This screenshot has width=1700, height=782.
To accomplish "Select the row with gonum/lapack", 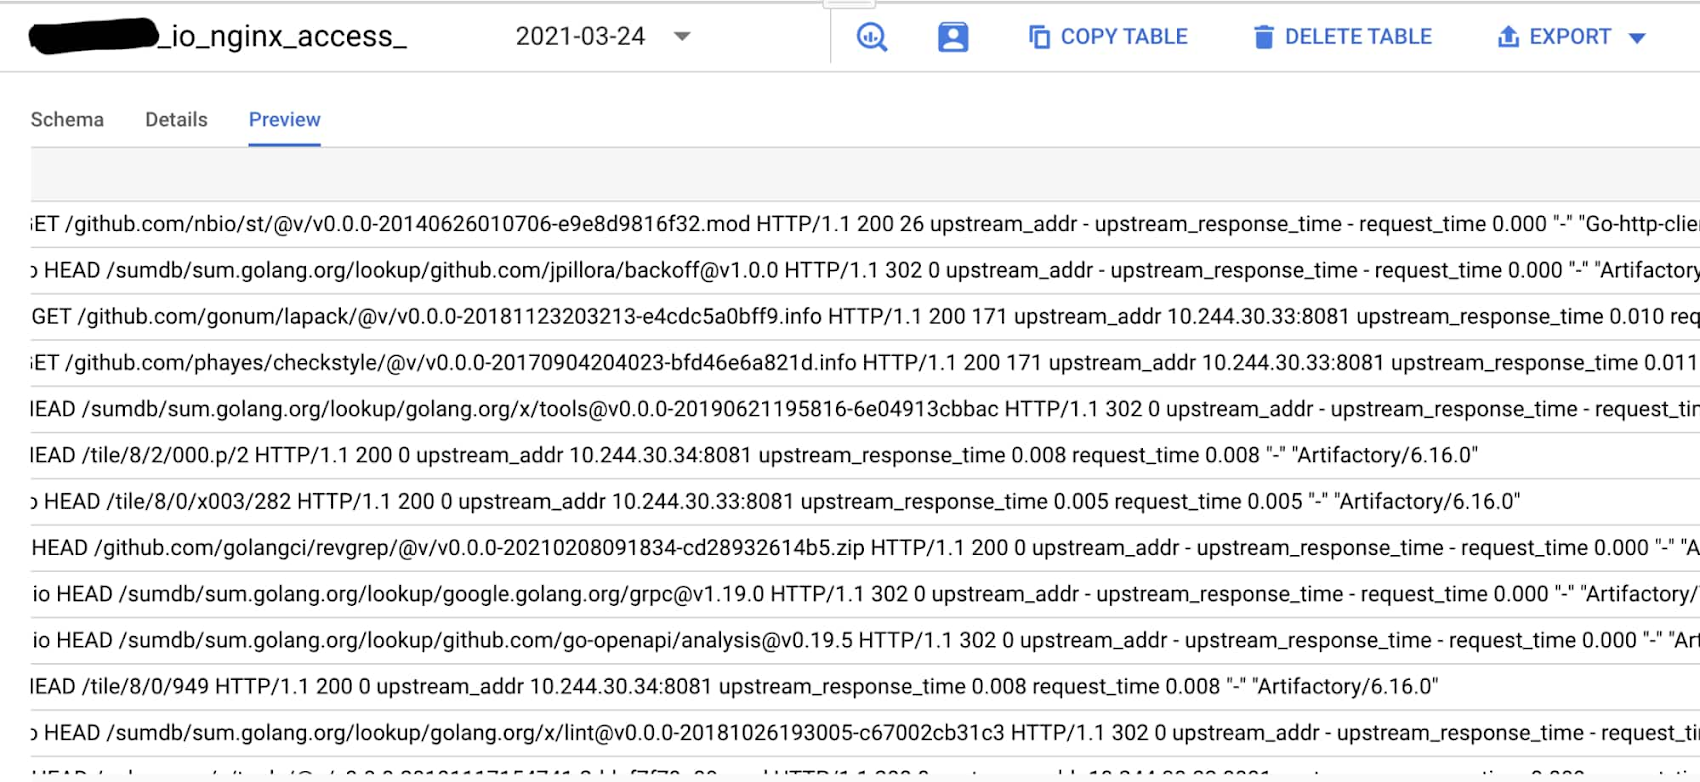I will tap(865, 316).
